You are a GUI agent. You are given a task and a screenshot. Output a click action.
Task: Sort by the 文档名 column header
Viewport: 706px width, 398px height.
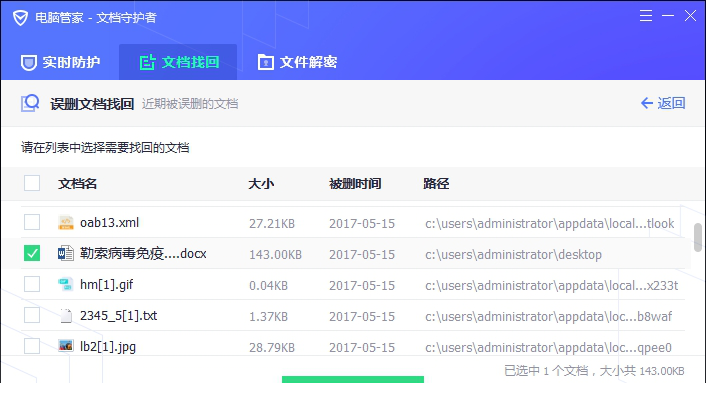(x=77, y=184)
